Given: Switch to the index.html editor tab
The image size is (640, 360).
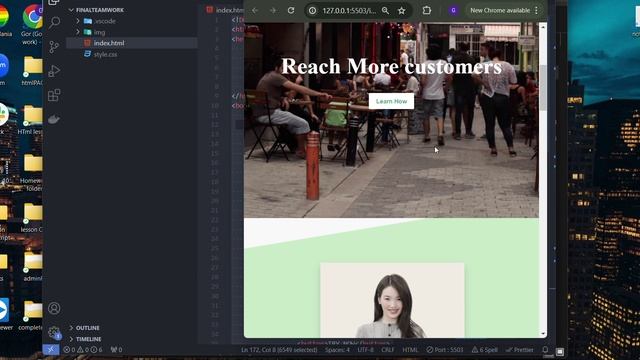Looking at the screenshot, I should coord(224,10).
